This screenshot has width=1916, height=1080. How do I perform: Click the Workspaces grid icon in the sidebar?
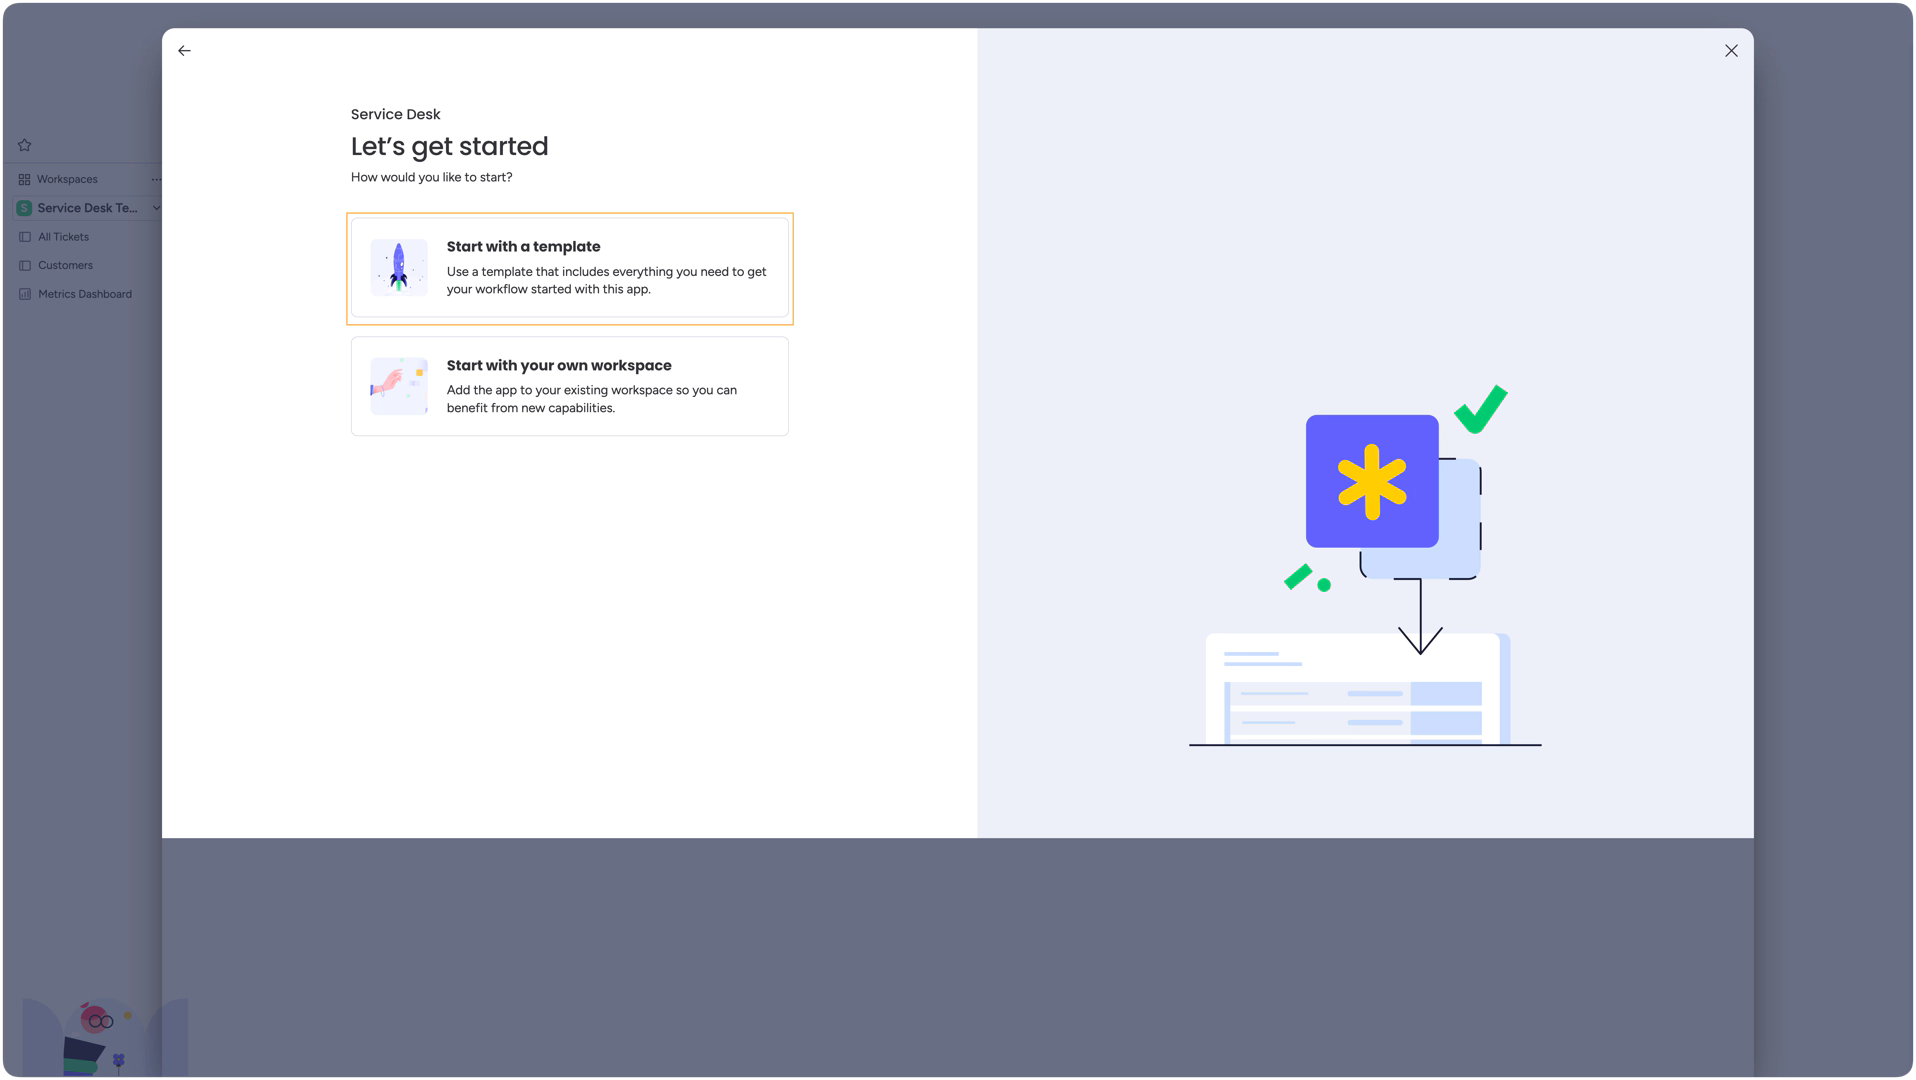coord(24,180)
